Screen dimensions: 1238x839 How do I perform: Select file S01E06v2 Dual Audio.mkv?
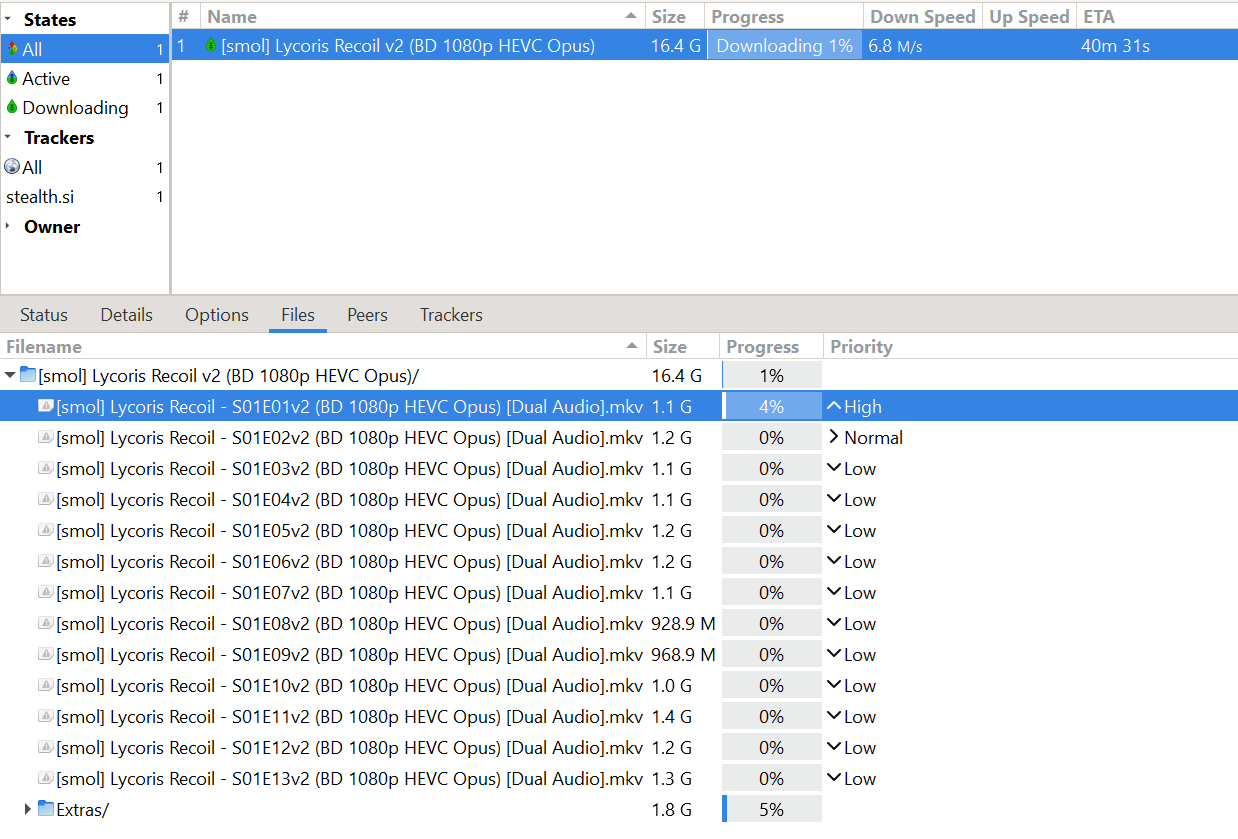pos(350,561)
